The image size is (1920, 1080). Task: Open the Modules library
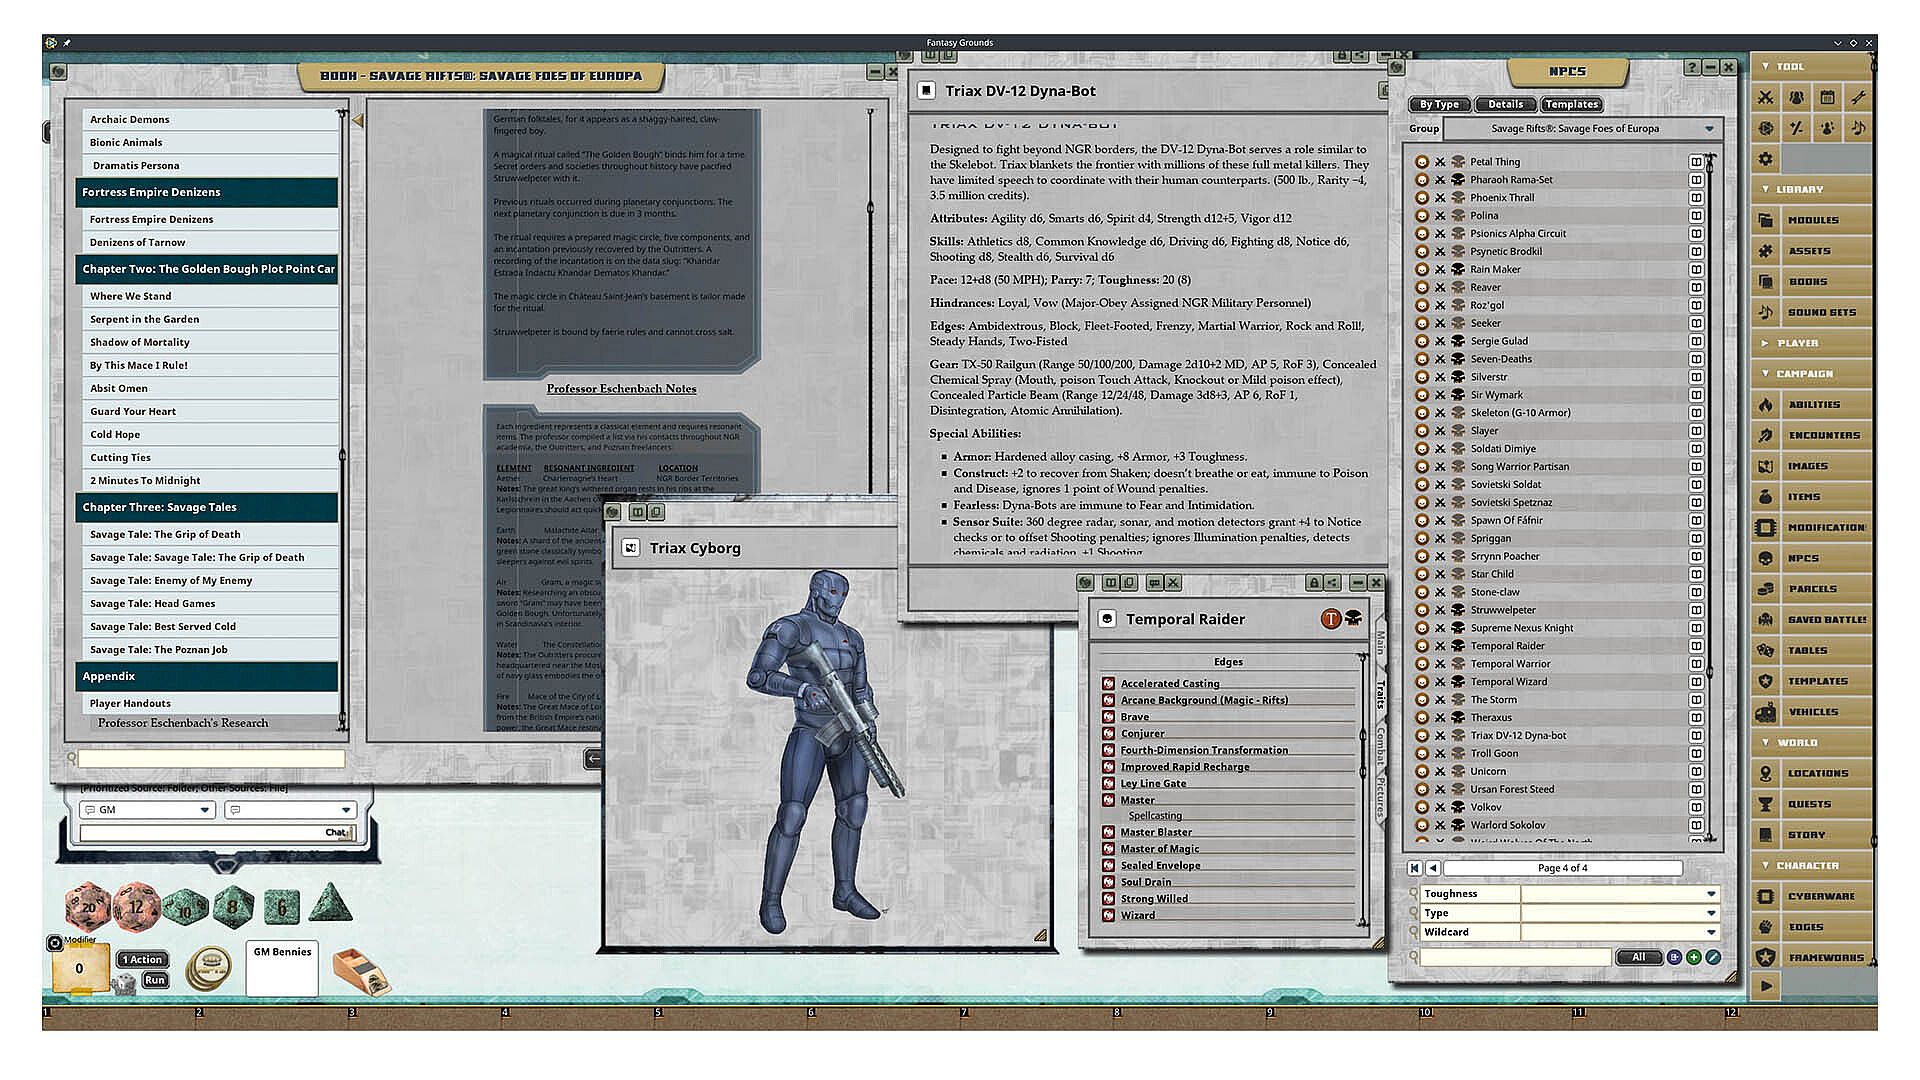click(x=1812, y=220)
